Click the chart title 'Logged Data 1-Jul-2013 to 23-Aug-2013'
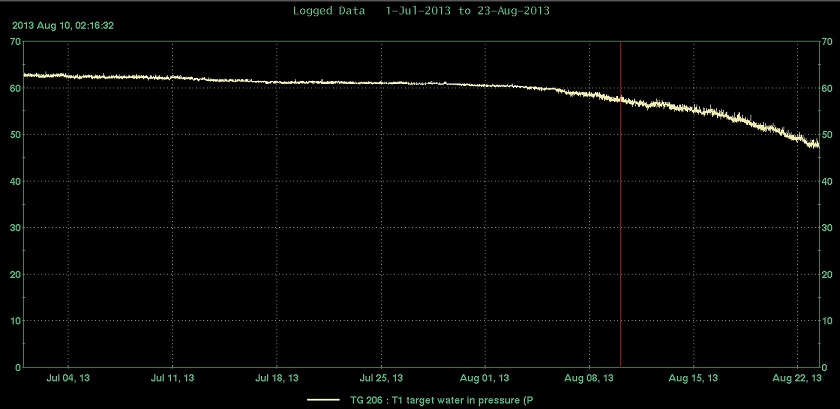 (421, 11)
